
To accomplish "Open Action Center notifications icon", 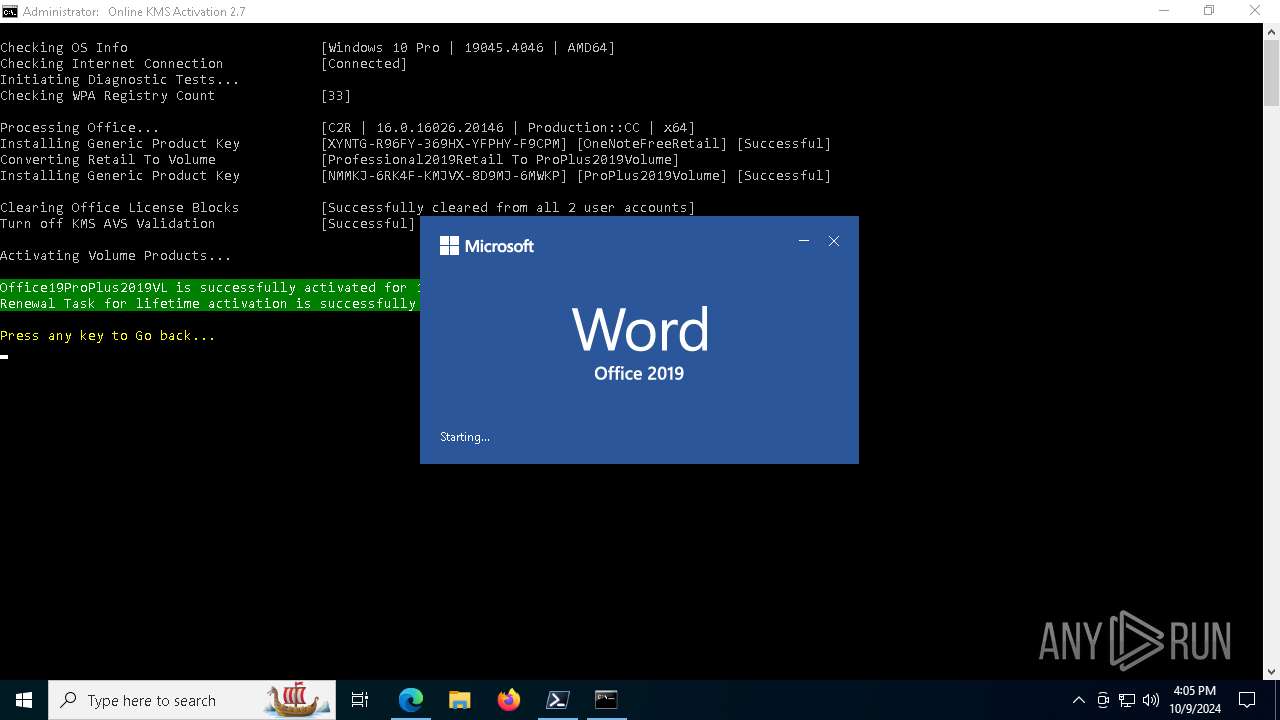I will [x=1247, y=700].
